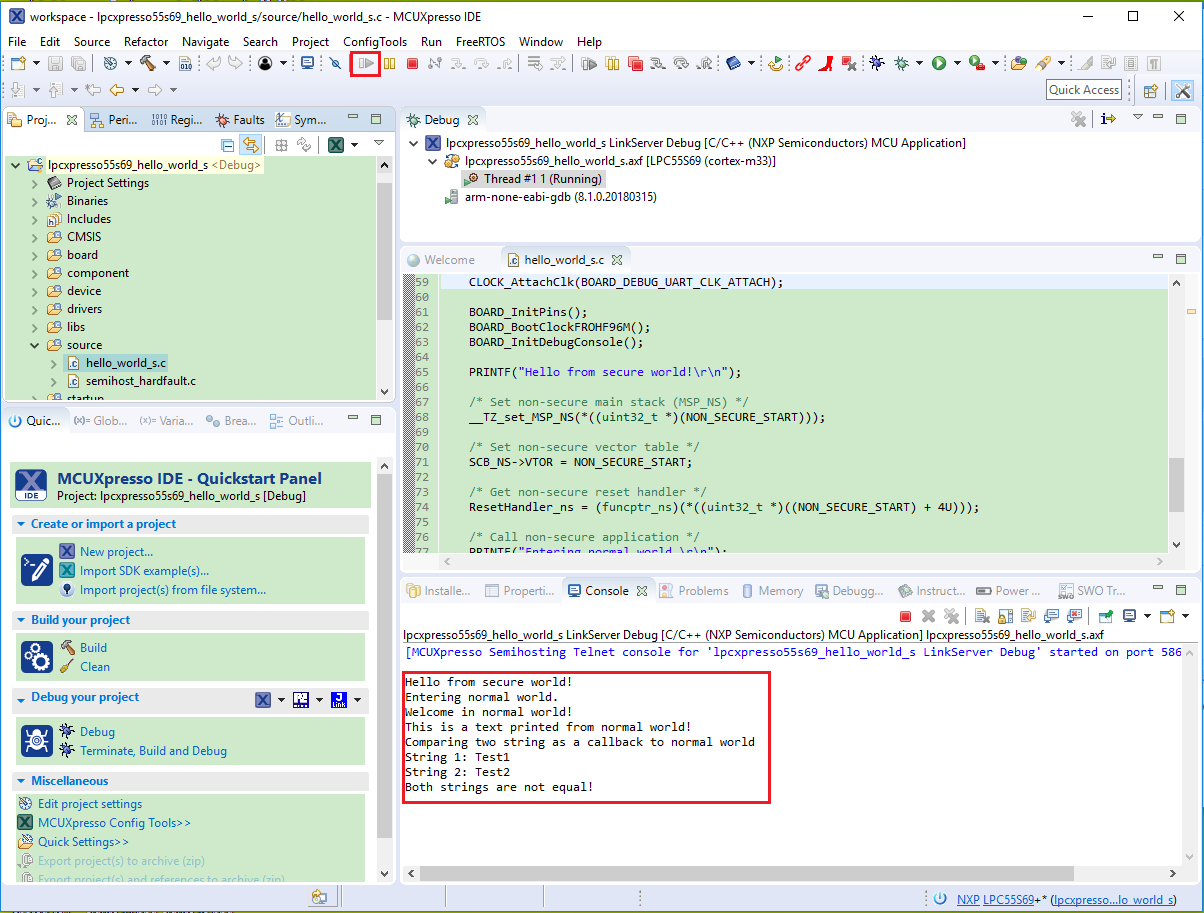Click the Resume debug button in toolbar

[x=366, y=64]
